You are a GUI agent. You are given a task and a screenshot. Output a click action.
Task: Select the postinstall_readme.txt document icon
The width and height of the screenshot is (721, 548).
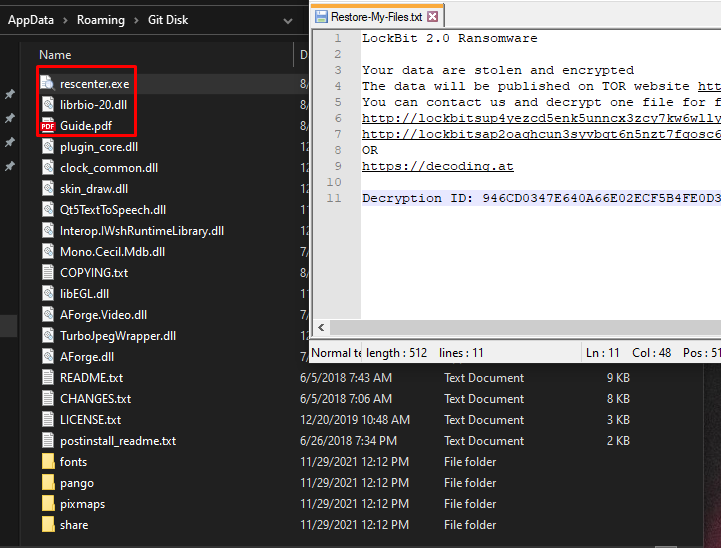48,440
